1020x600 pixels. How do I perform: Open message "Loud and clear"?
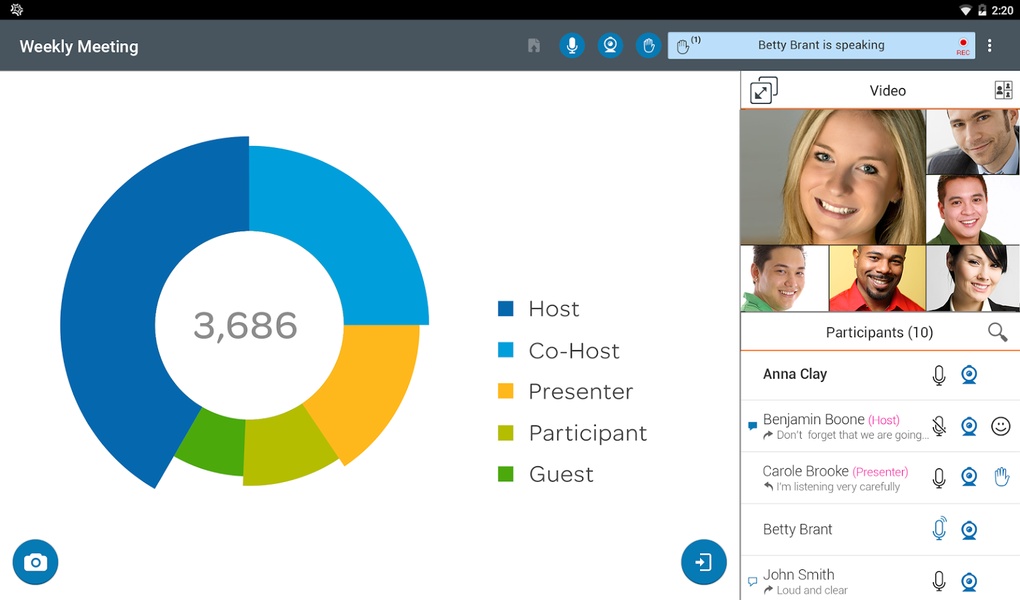[812, 590]
